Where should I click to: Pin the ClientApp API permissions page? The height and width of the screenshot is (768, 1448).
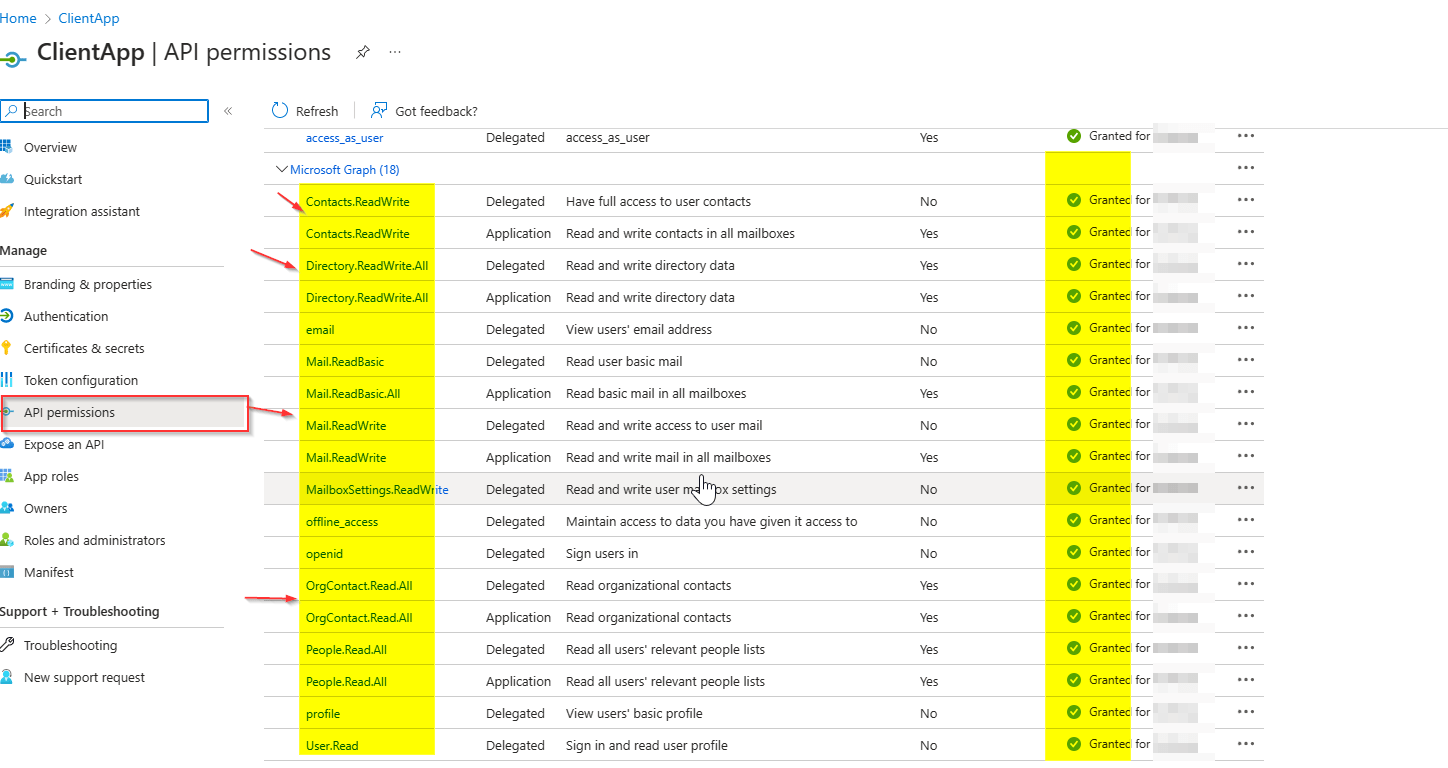coord(363,52)
